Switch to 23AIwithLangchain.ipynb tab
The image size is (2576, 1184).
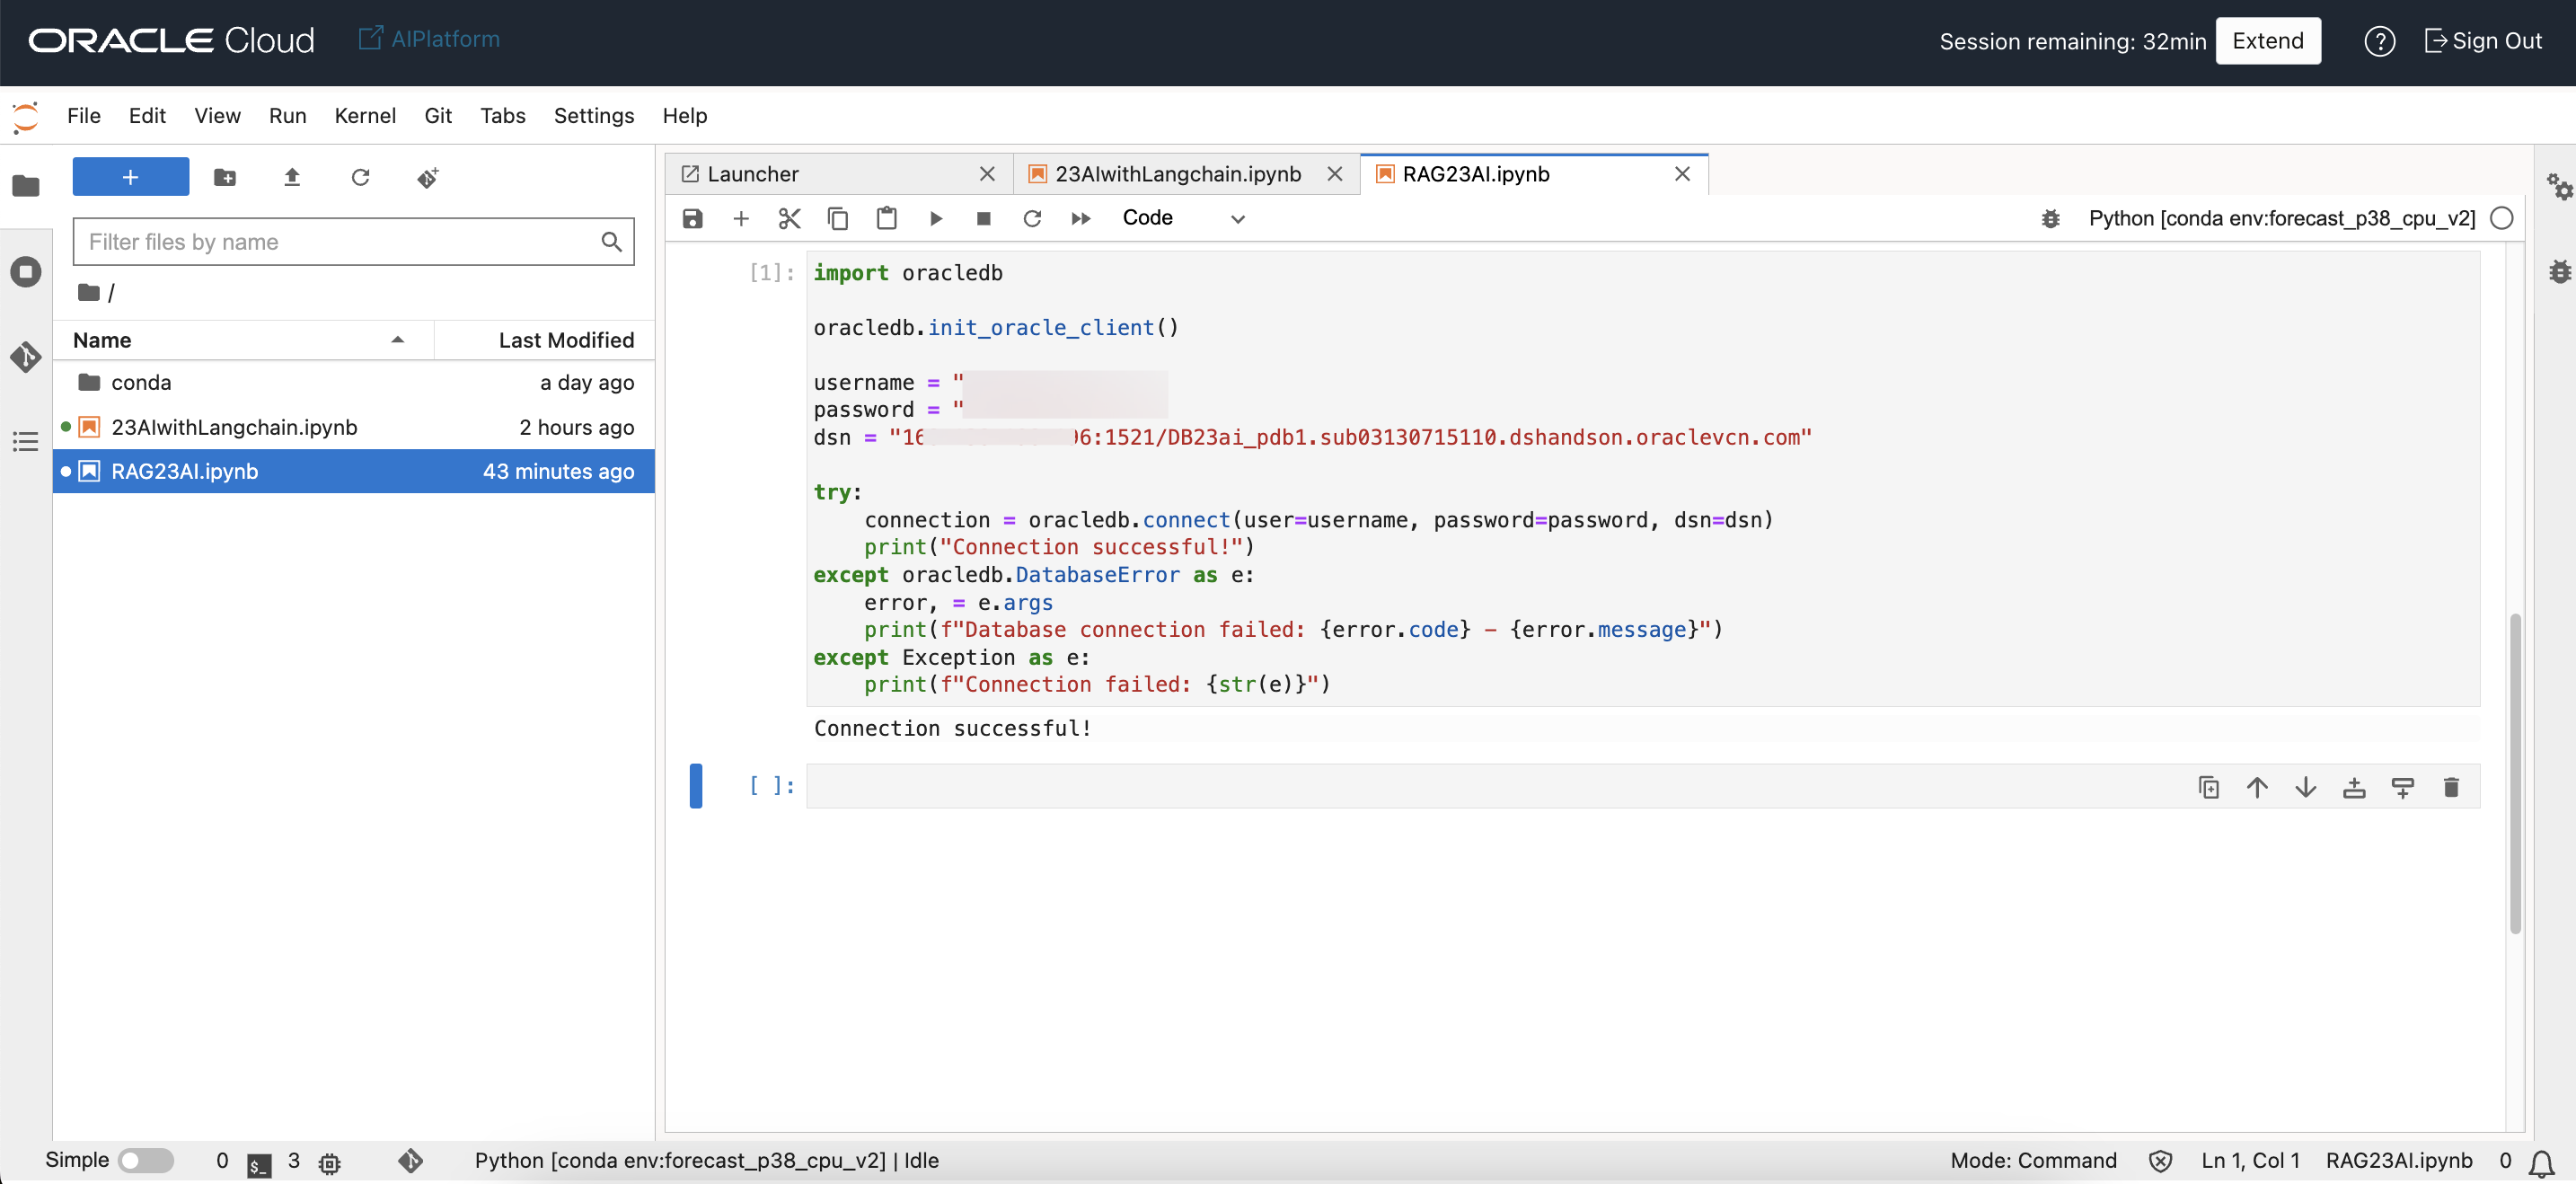(1177, 174)
